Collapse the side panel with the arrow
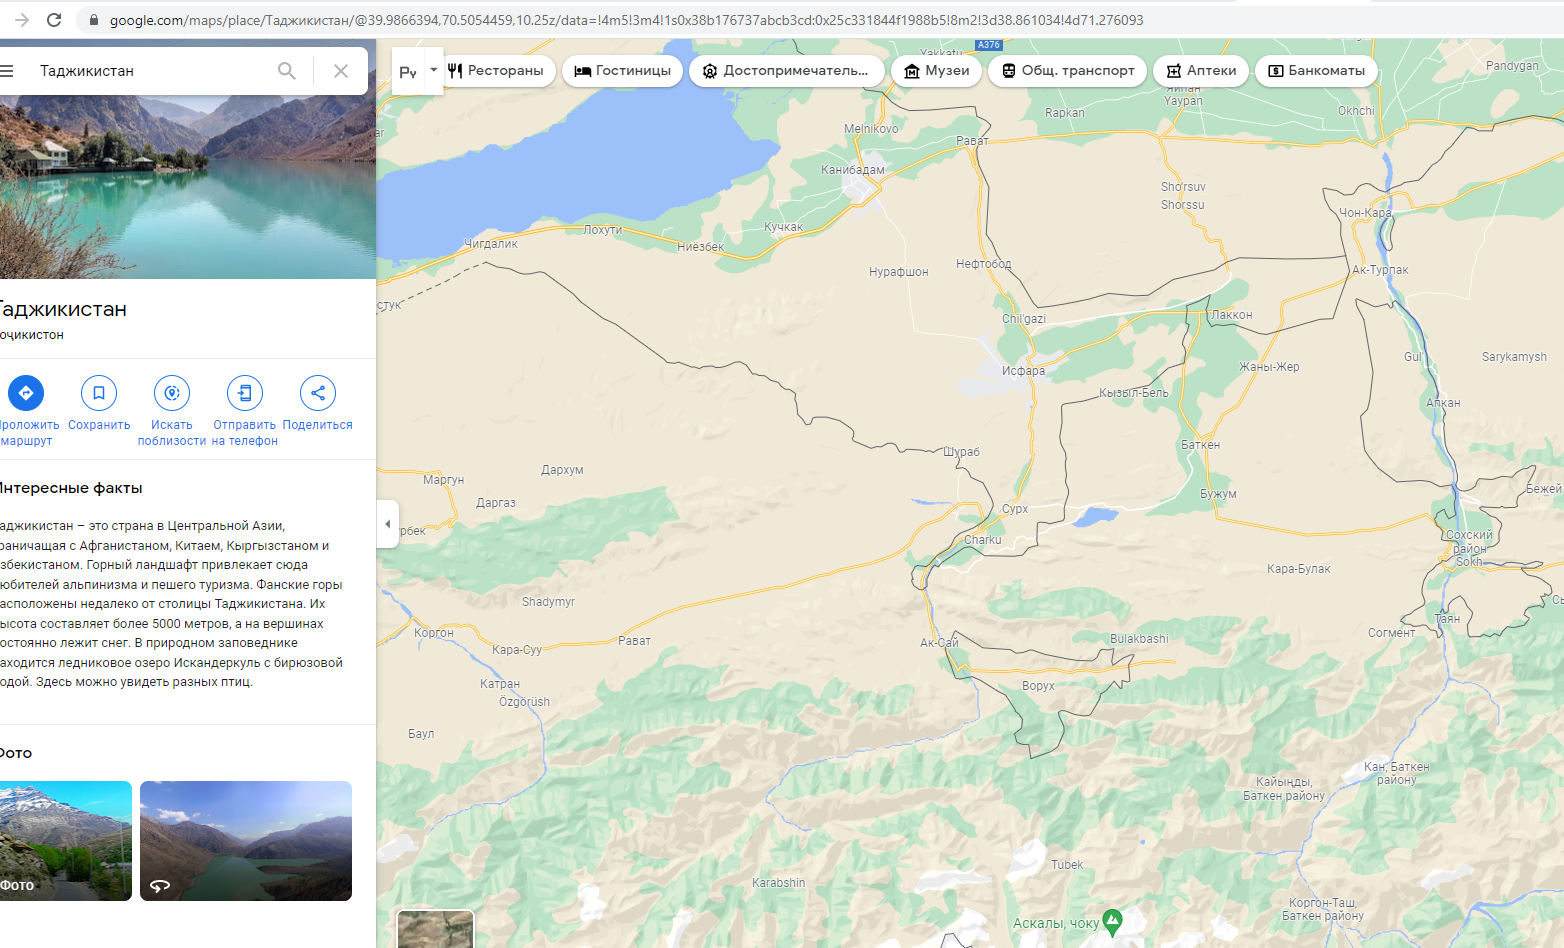1564x948 pixels. [388, 523]
